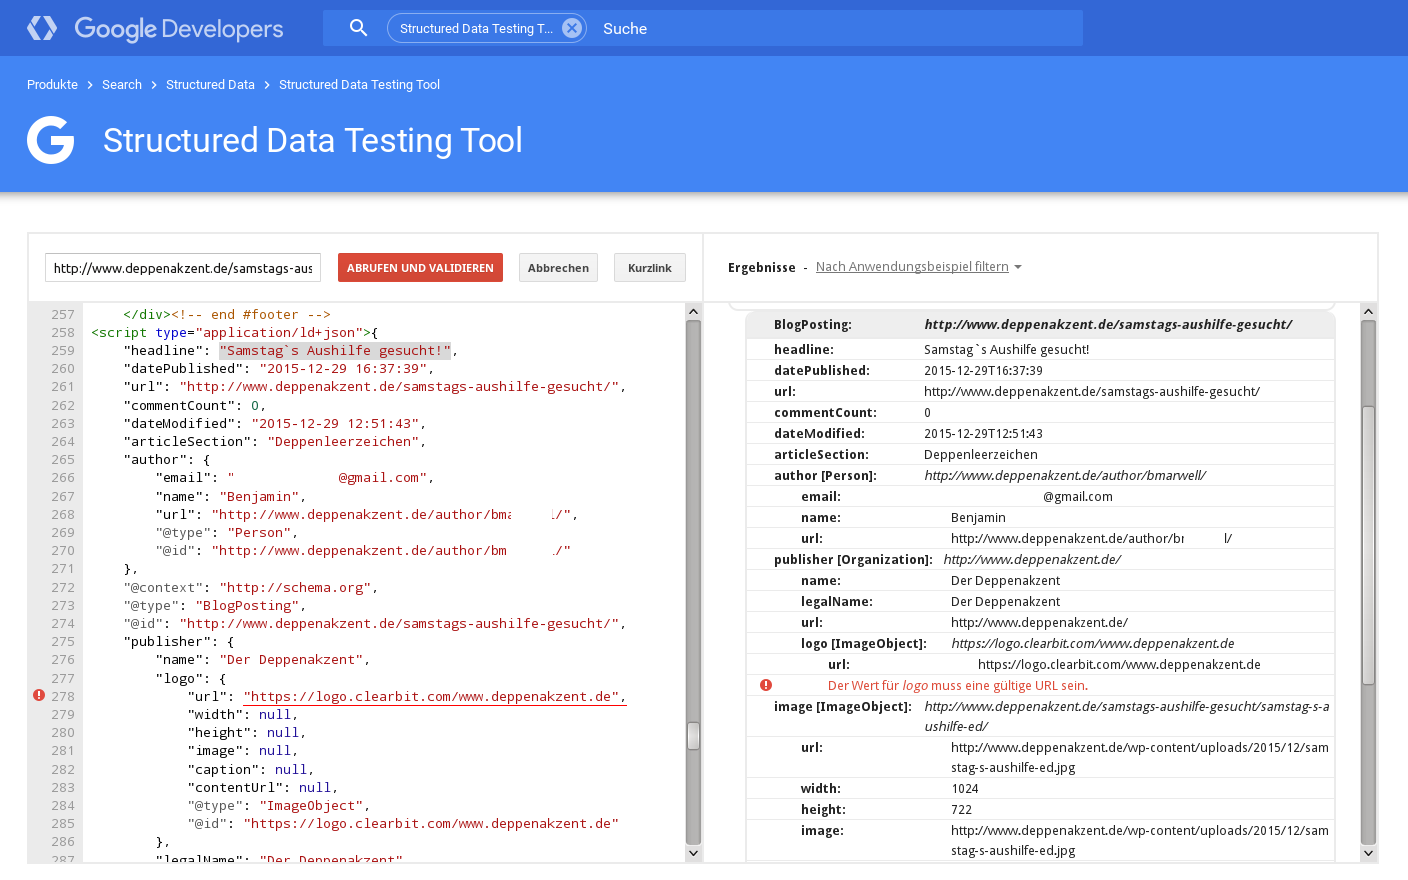
Task: Open Produkte breadcrumb
Action: click(x=52, y=85)
